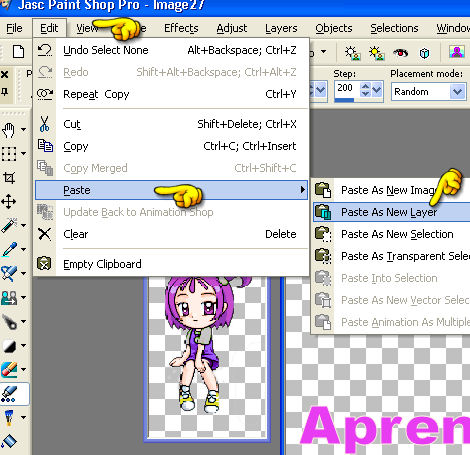Choose Paste As New Layer
The width and height of the screenshot is (470, 455).
(x=391, y=212)
